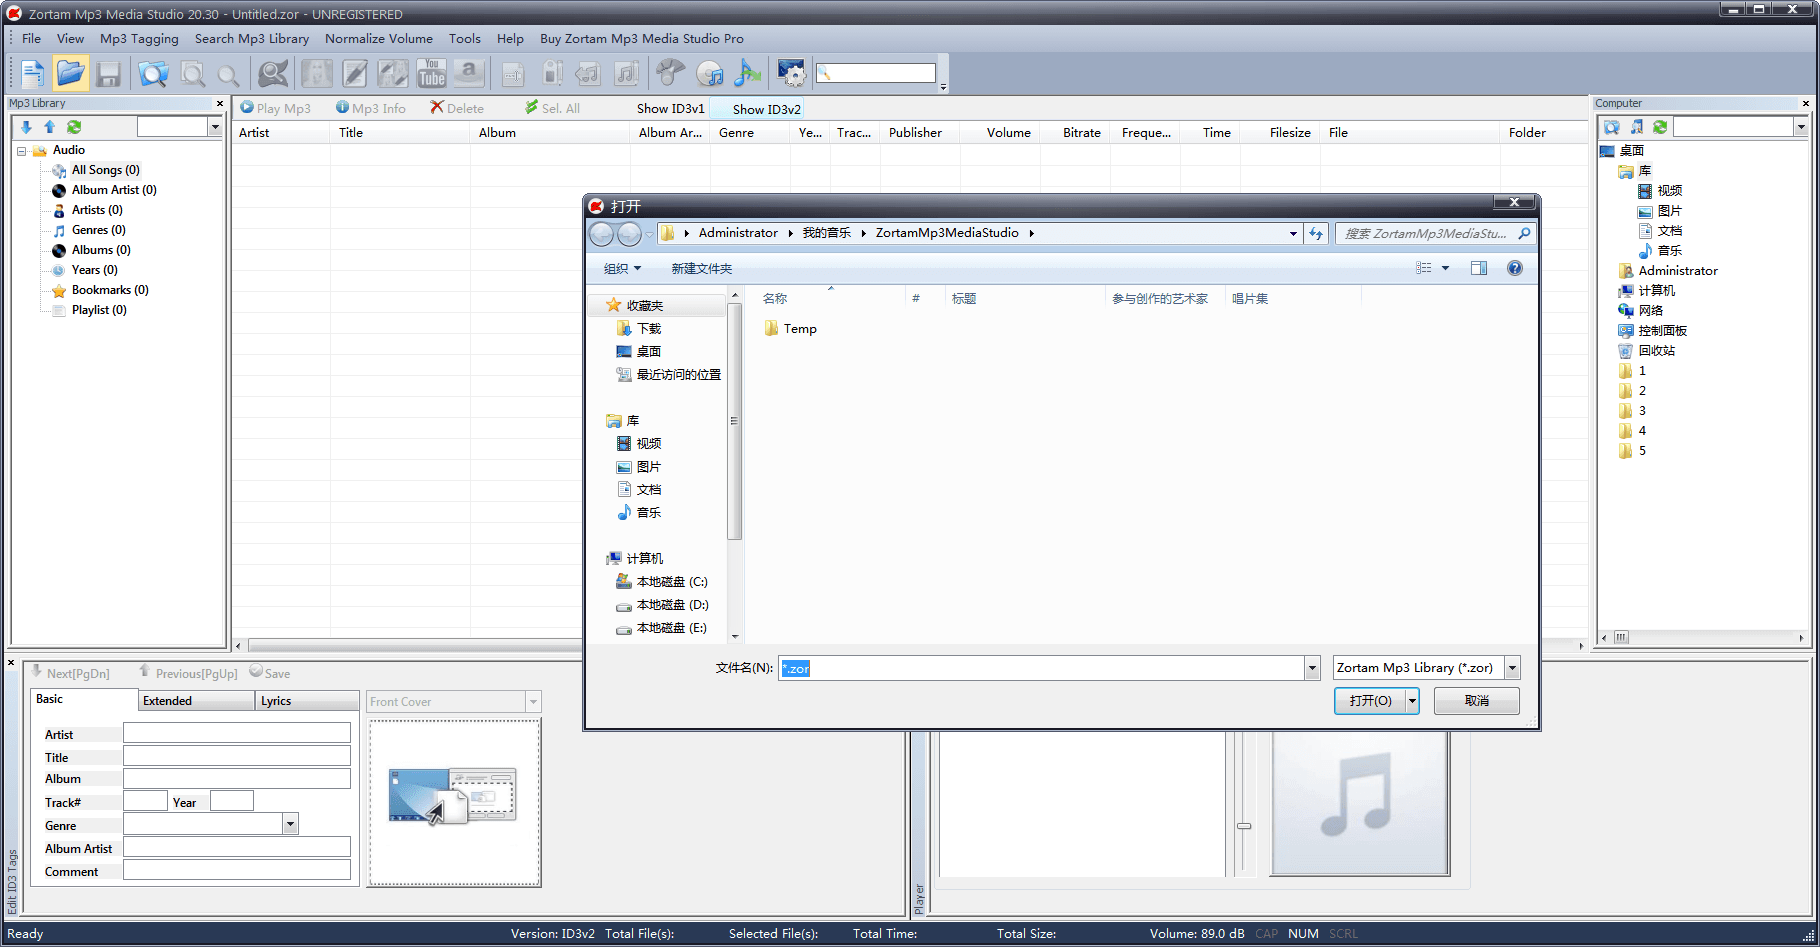Image resolution: width=1820 pixels, height=947 pixels.
Task: Open the file type Zortam Mp3 Library dropdown
Action: point(1512,668)
